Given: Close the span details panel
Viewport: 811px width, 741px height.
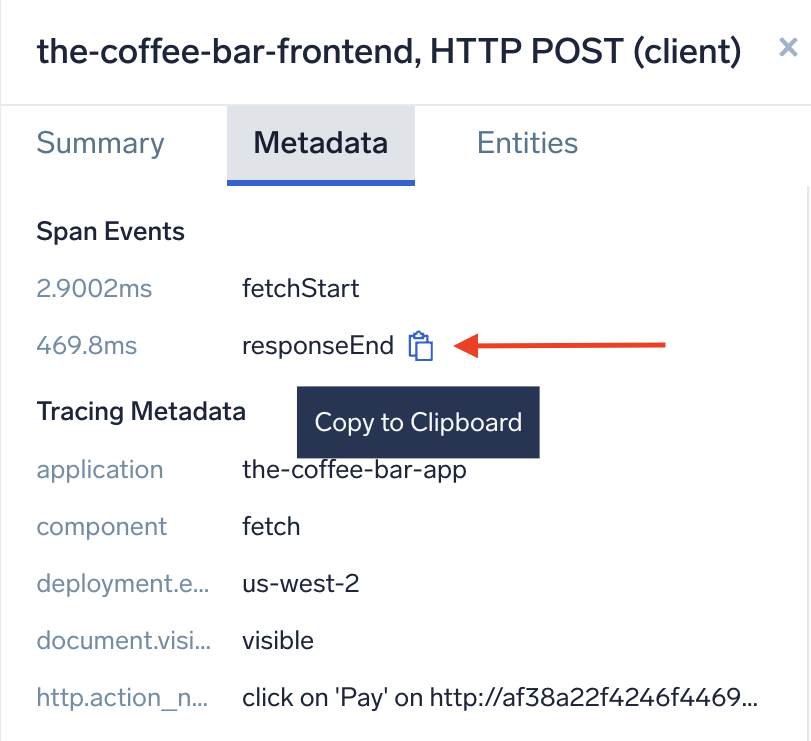Looking at the screenshot, I should (x=788, y=46).
